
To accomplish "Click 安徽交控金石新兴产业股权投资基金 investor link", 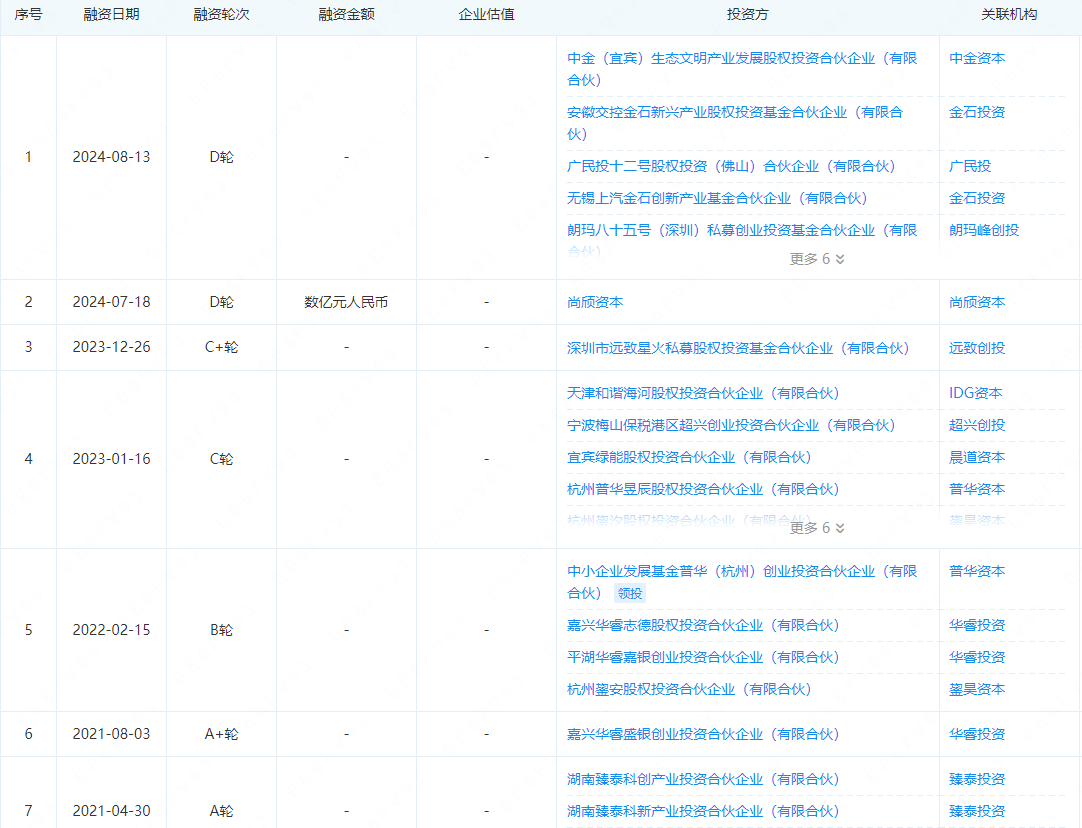I will (x=734, y=112).
